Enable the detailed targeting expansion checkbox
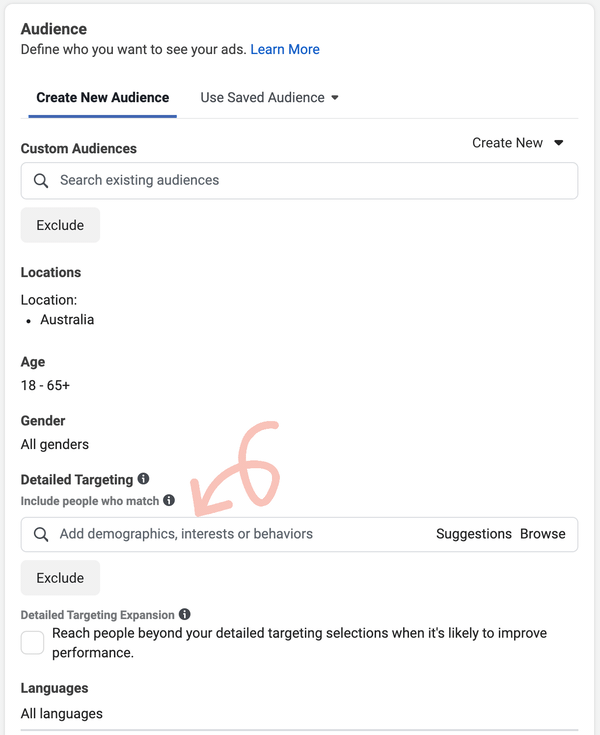 pos(33,642)
